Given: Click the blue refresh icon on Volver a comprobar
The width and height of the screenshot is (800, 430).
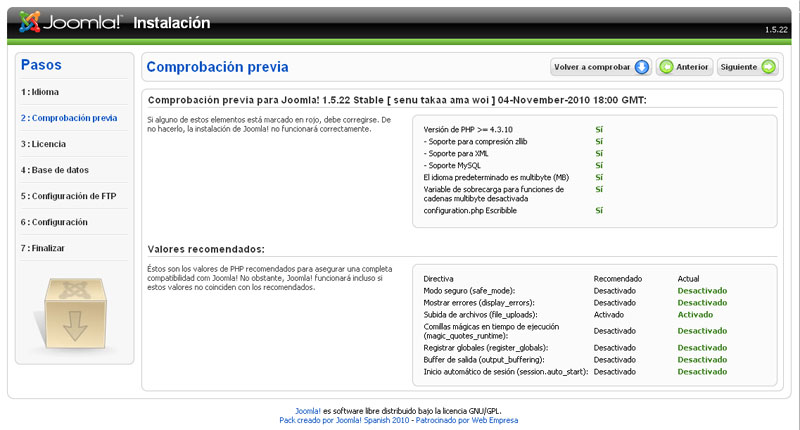Looking at the screenshot, I should pyautogui.click(x=641, y=68).
